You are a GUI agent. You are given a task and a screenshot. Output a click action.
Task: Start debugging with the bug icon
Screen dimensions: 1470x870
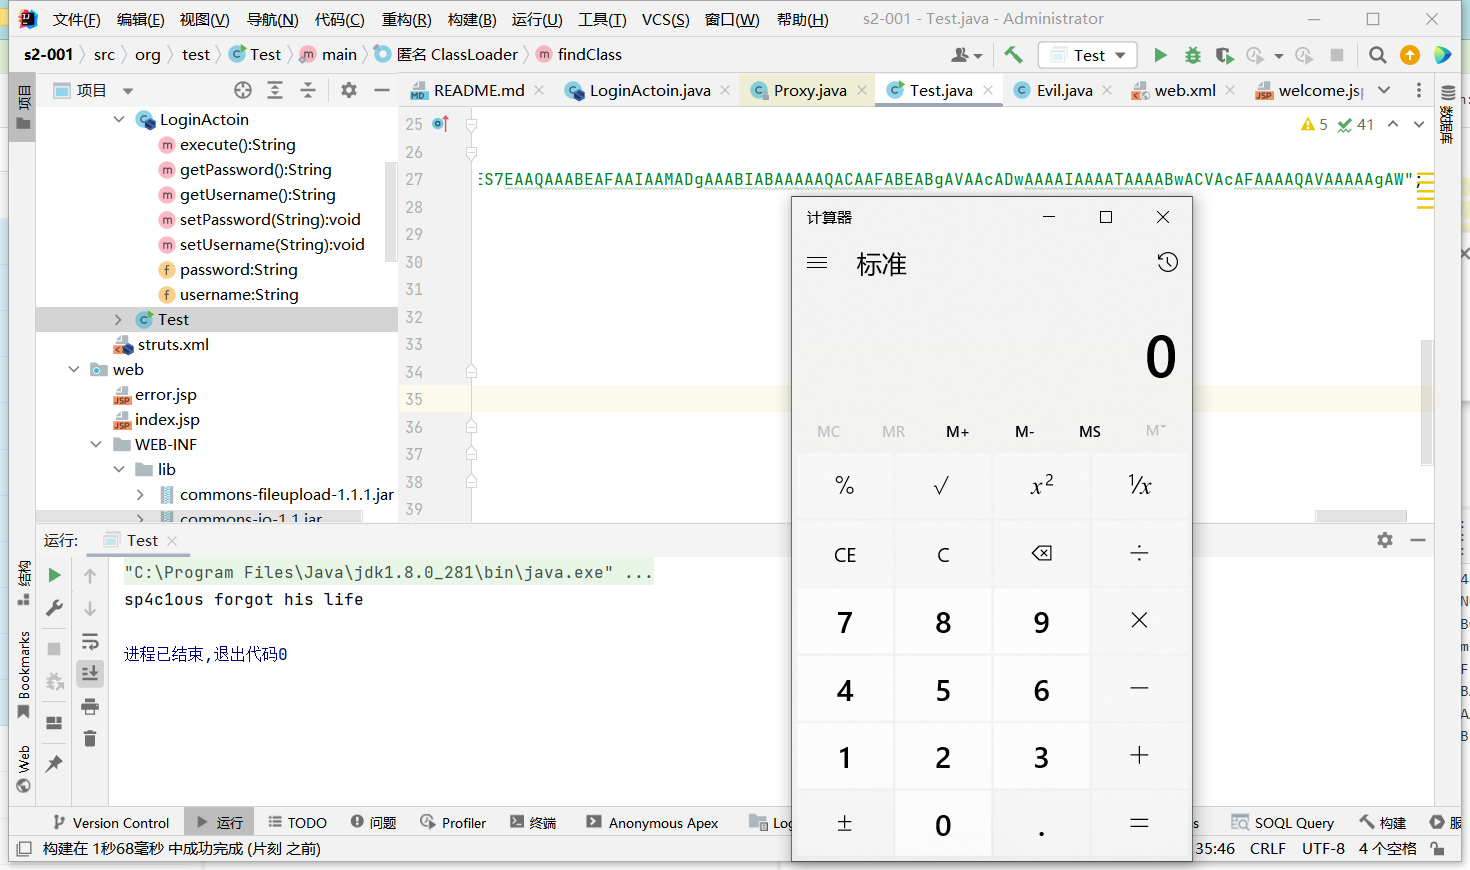tap(1192, 55)
